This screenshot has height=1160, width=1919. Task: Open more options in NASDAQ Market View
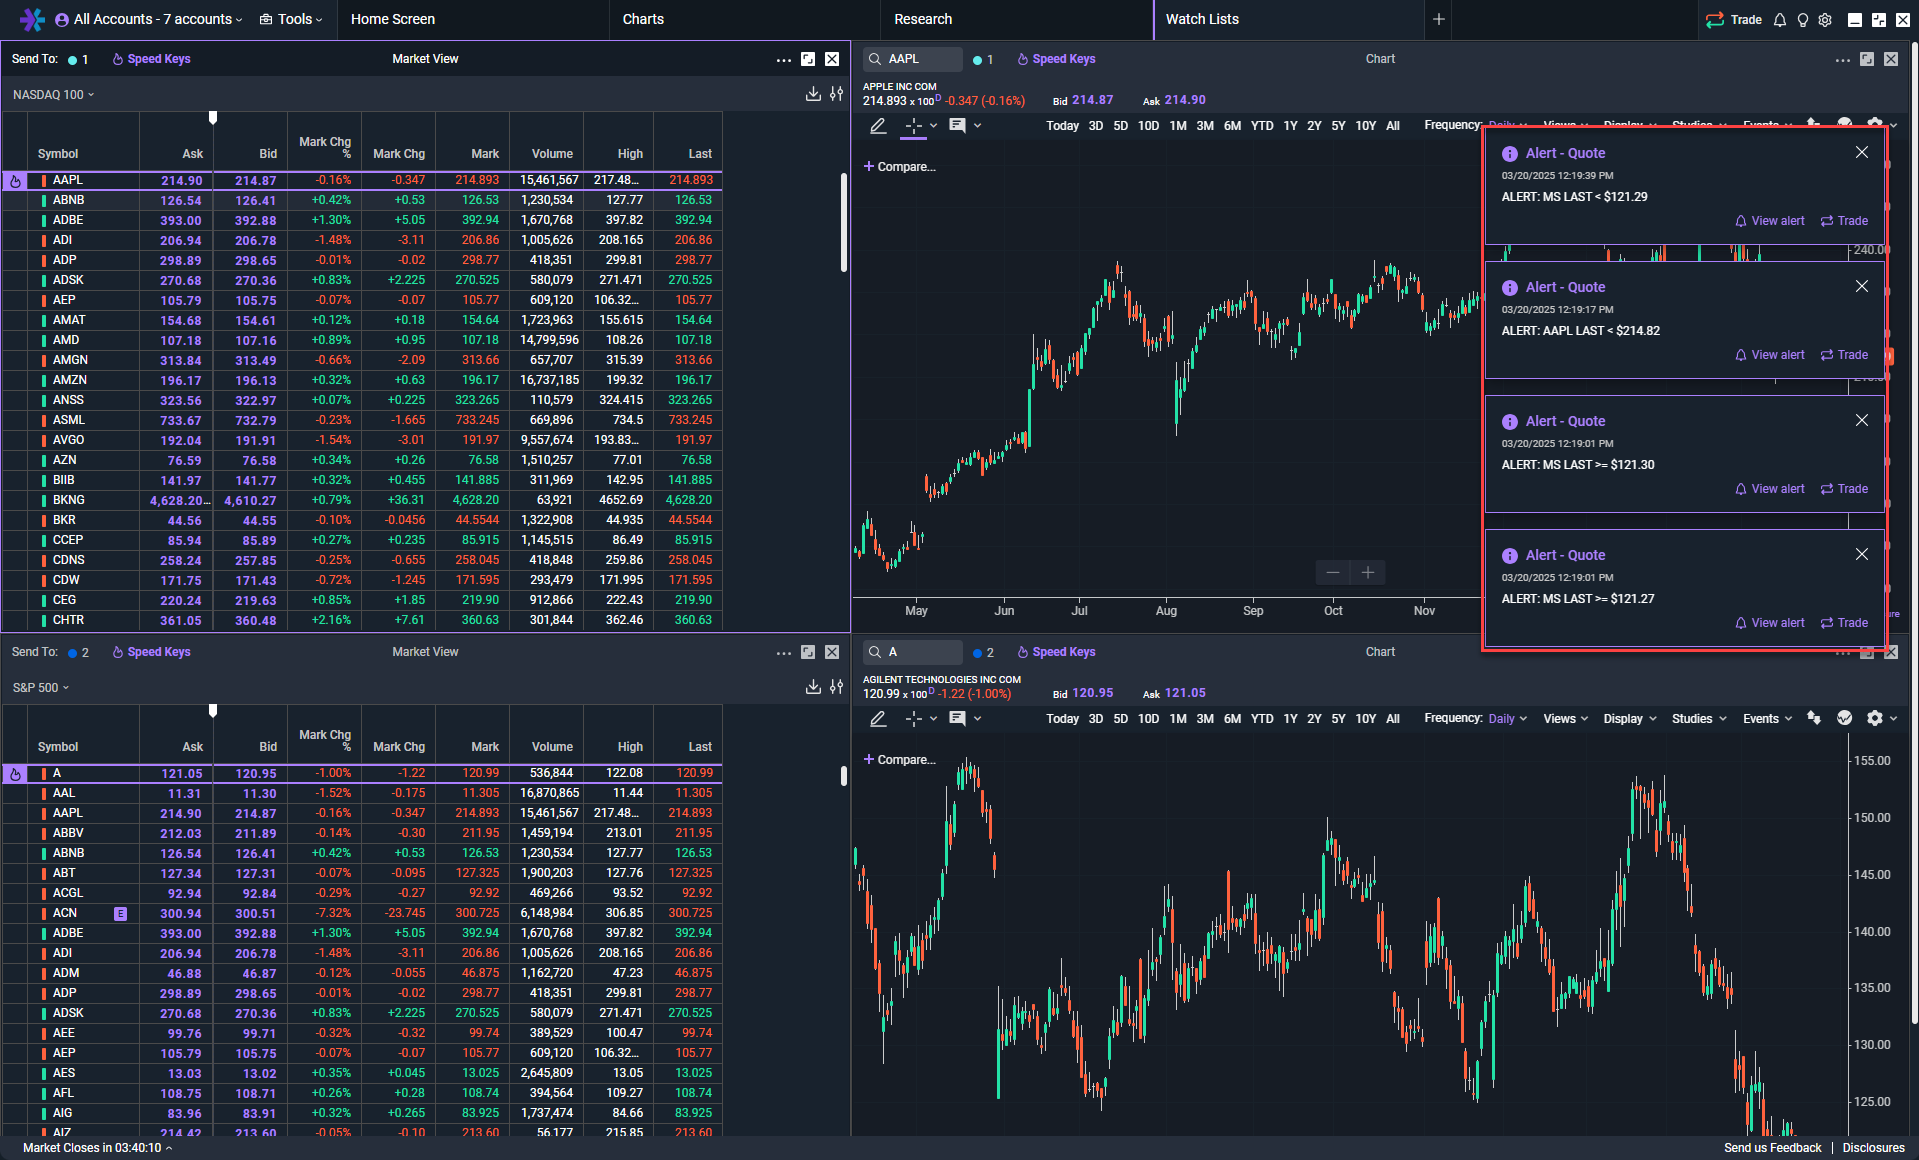(784, 59)
